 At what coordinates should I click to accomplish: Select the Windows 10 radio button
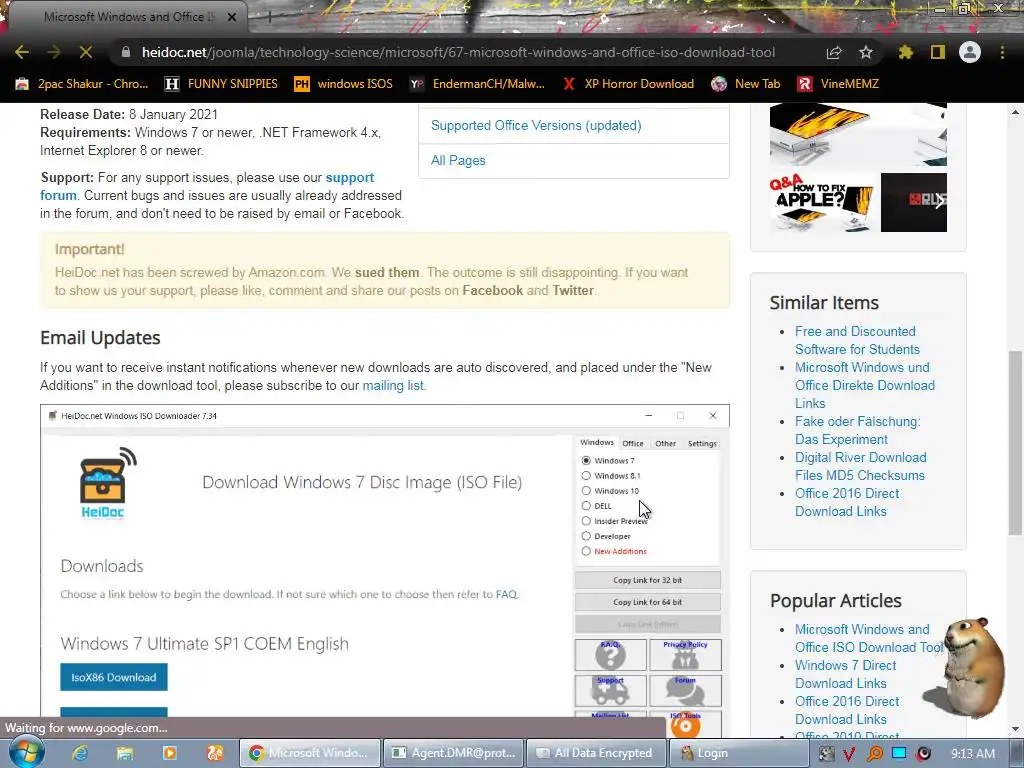pyautogui.click(x=586, y=490)
